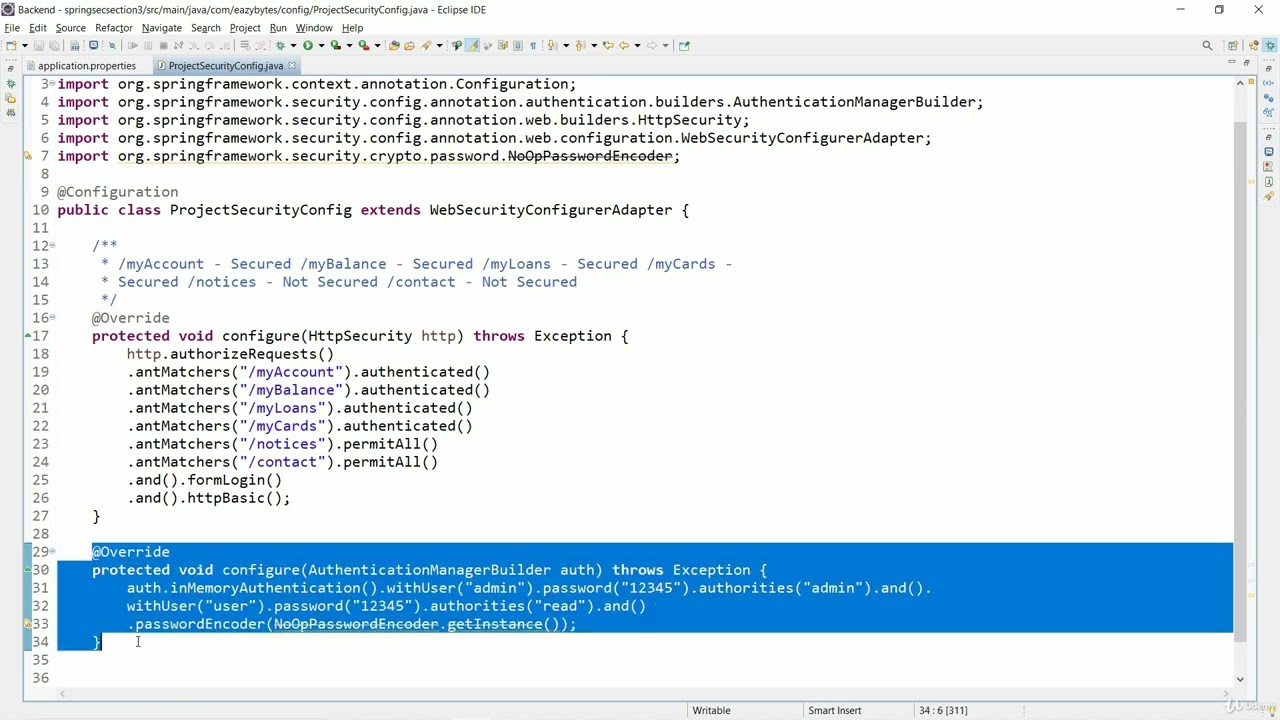Viewport: 1280px width, 720px height.
Task: Collapse the Javadoc comment at line 12
Action: pos(52,246)
